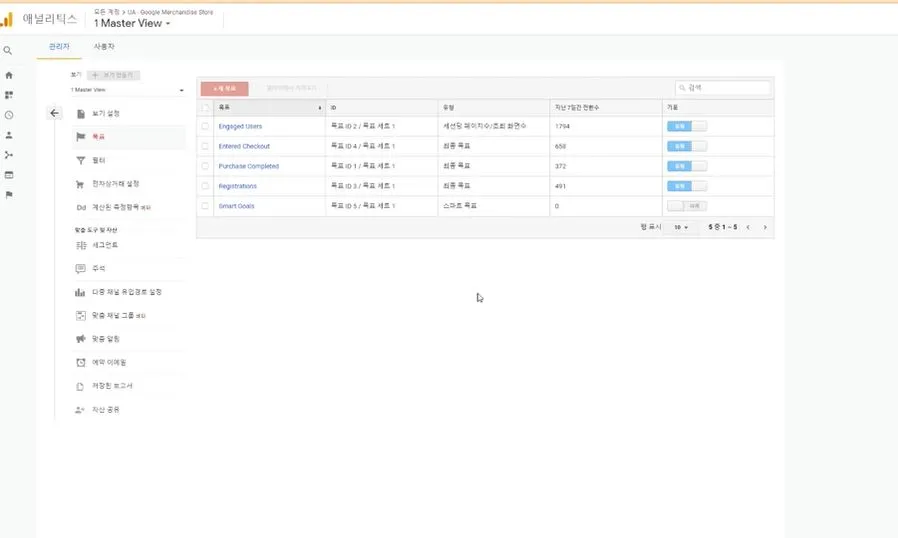Check the Entered Checkout row checkbox
Viewport: 898px width, 538px height.
205,146
